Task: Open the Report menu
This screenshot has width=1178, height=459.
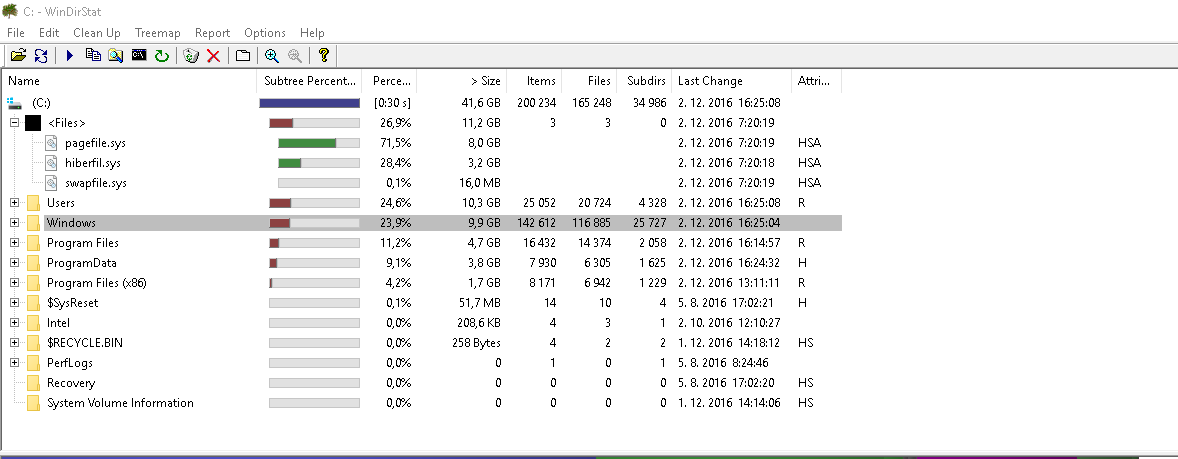Action: [213, 33]
